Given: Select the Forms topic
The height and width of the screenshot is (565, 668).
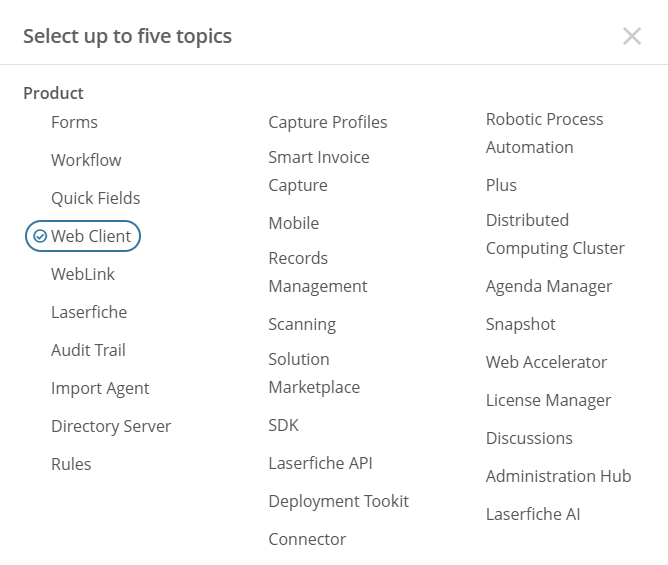Looking at the screenshot, I should tap(75, 122).
